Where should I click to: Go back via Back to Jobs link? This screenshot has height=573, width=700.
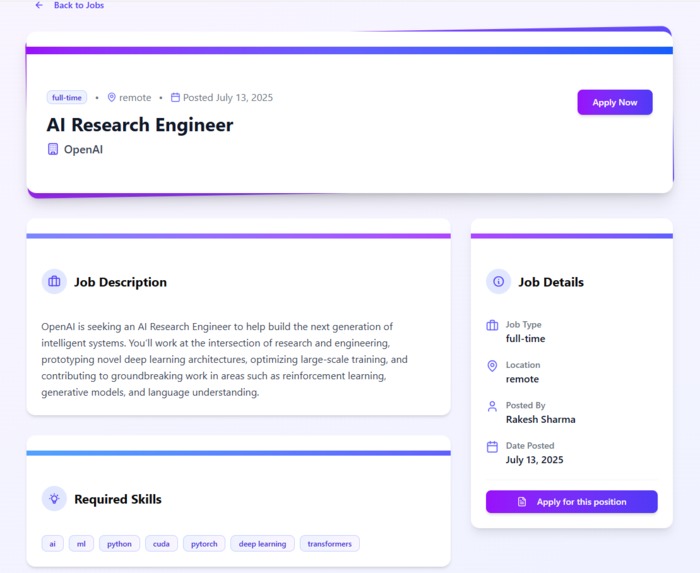(79, 5)
